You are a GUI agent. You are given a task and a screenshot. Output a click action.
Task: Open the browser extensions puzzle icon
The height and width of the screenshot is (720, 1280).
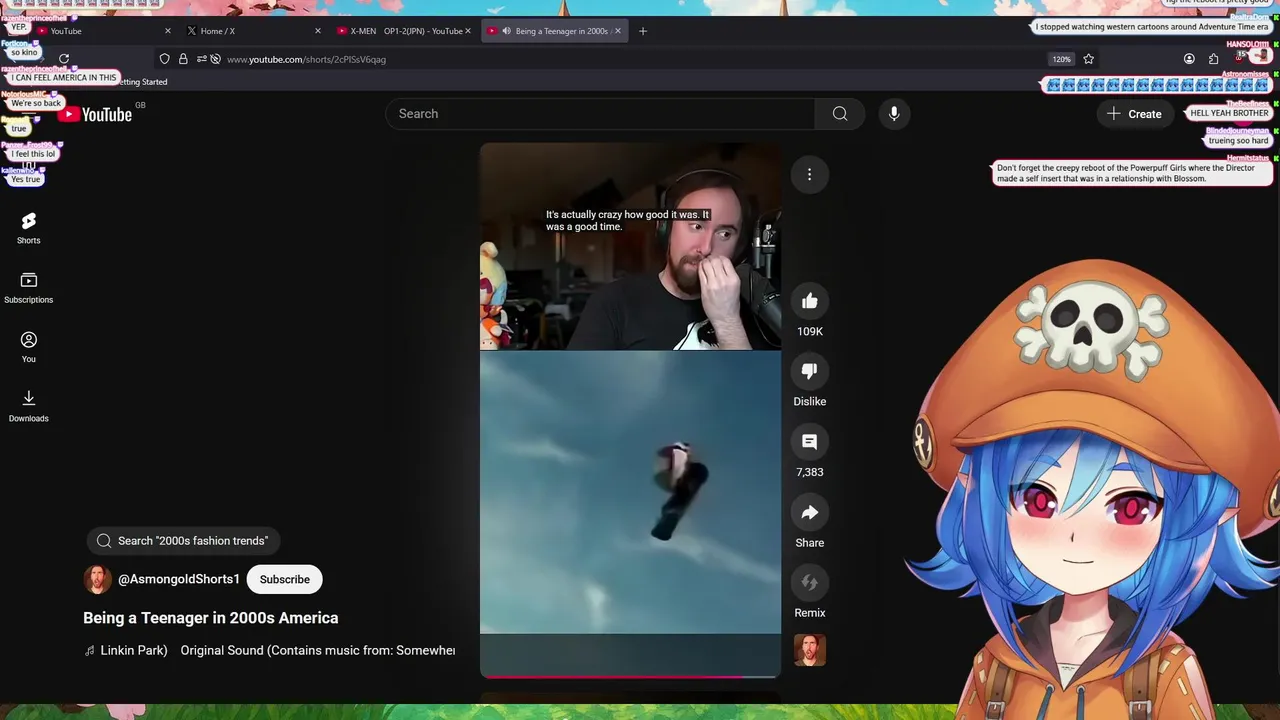tap(1213, 59)
